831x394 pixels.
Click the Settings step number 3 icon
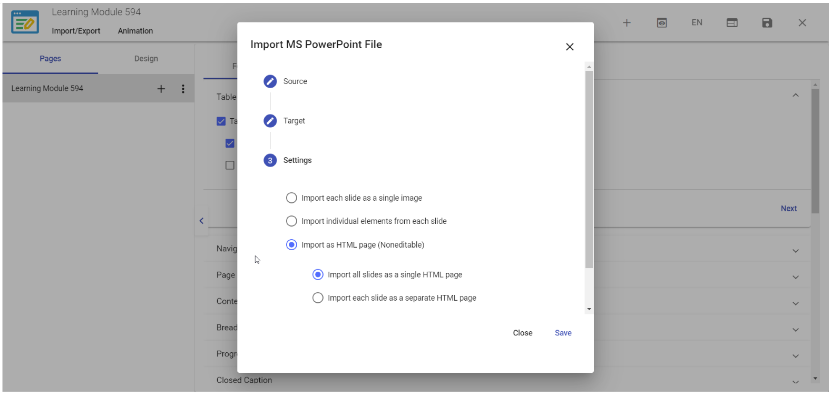[x=270, y=160]
